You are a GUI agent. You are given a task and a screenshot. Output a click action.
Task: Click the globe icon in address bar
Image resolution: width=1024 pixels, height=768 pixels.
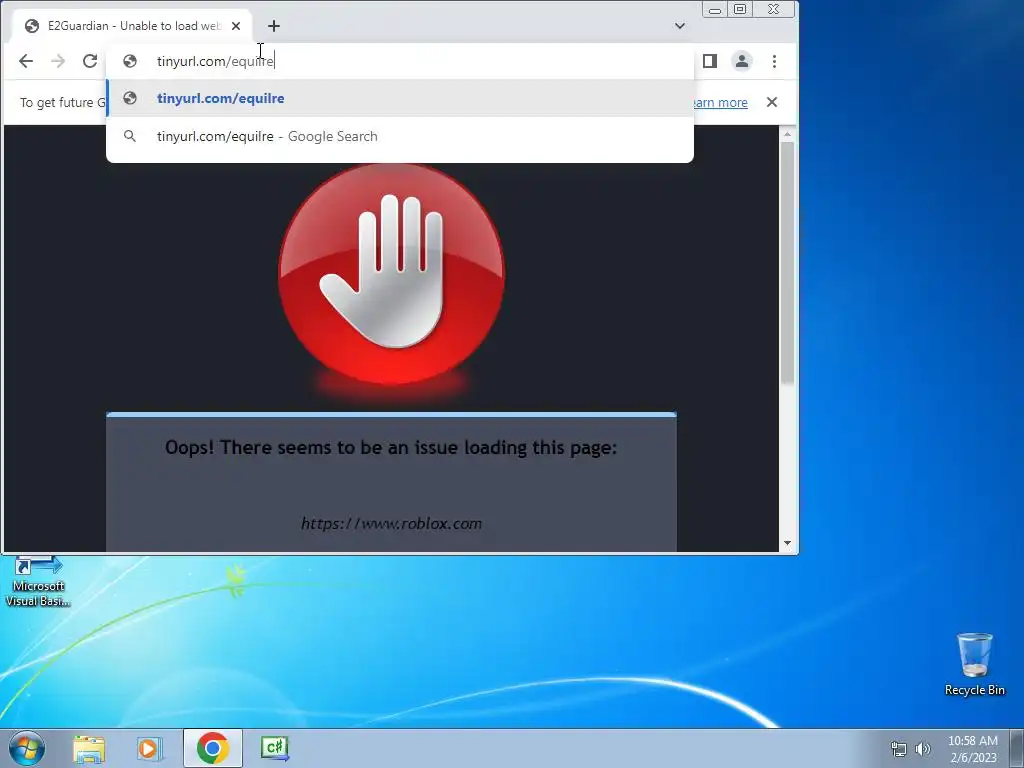point(130,61)
